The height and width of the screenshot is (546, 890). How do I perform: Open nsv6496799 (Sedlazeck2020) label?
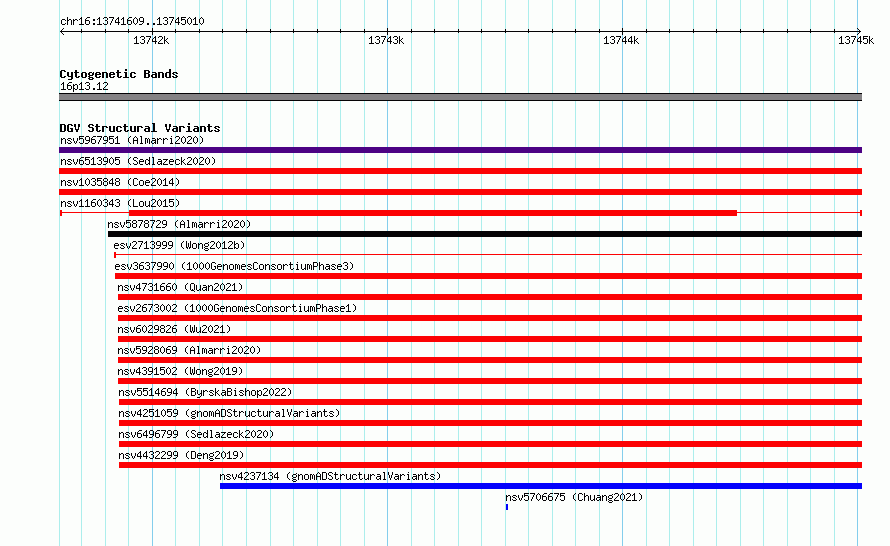[x=196, y=434]
